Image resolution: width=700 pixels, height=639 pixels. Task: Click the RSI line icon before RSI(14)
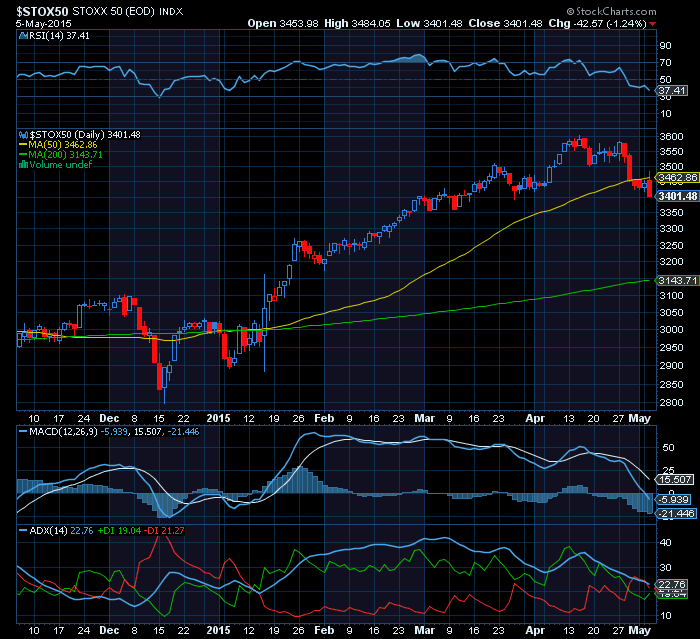pyautogui.click(x=23, y=36)
